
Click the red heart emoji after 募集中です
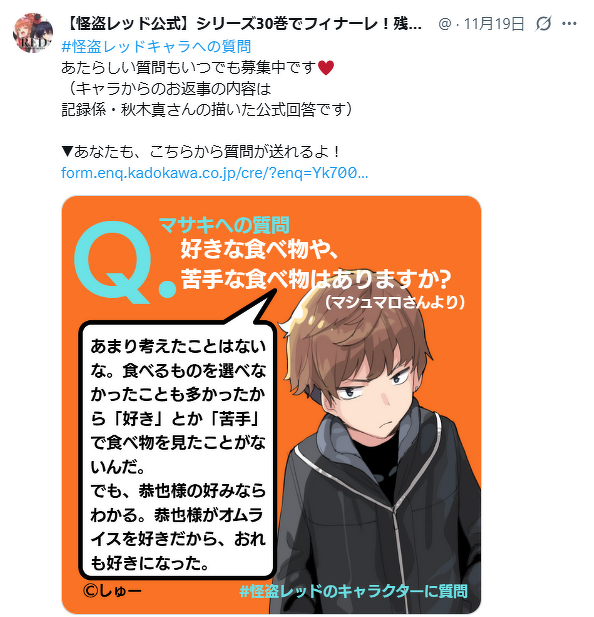pos(326,68)
